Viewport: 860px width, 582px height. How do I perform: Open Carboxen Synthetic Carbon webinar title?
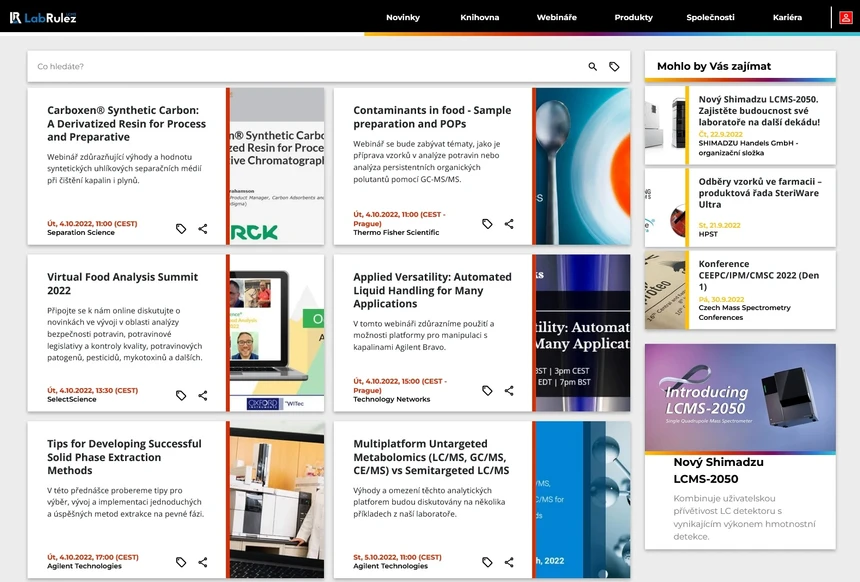126,123
